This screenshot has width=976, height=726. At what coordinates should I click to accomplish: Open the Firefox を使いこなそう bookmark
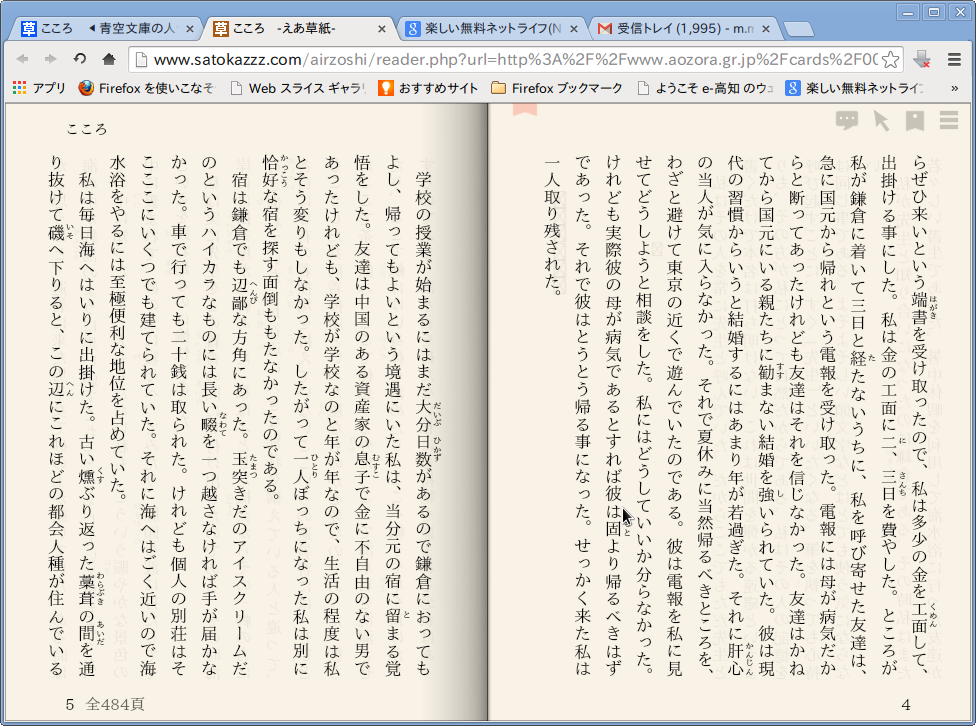pyautogui.click(x=146, y=88)
